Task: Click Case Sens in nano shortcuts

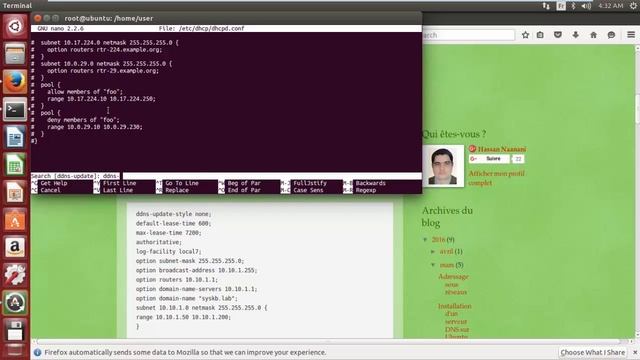Action: coord(308,190)
